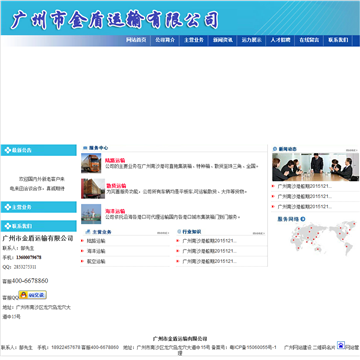Click the 行业知识 section icon
The height and width of the screenshot is (360, 360).
(179, 231)
